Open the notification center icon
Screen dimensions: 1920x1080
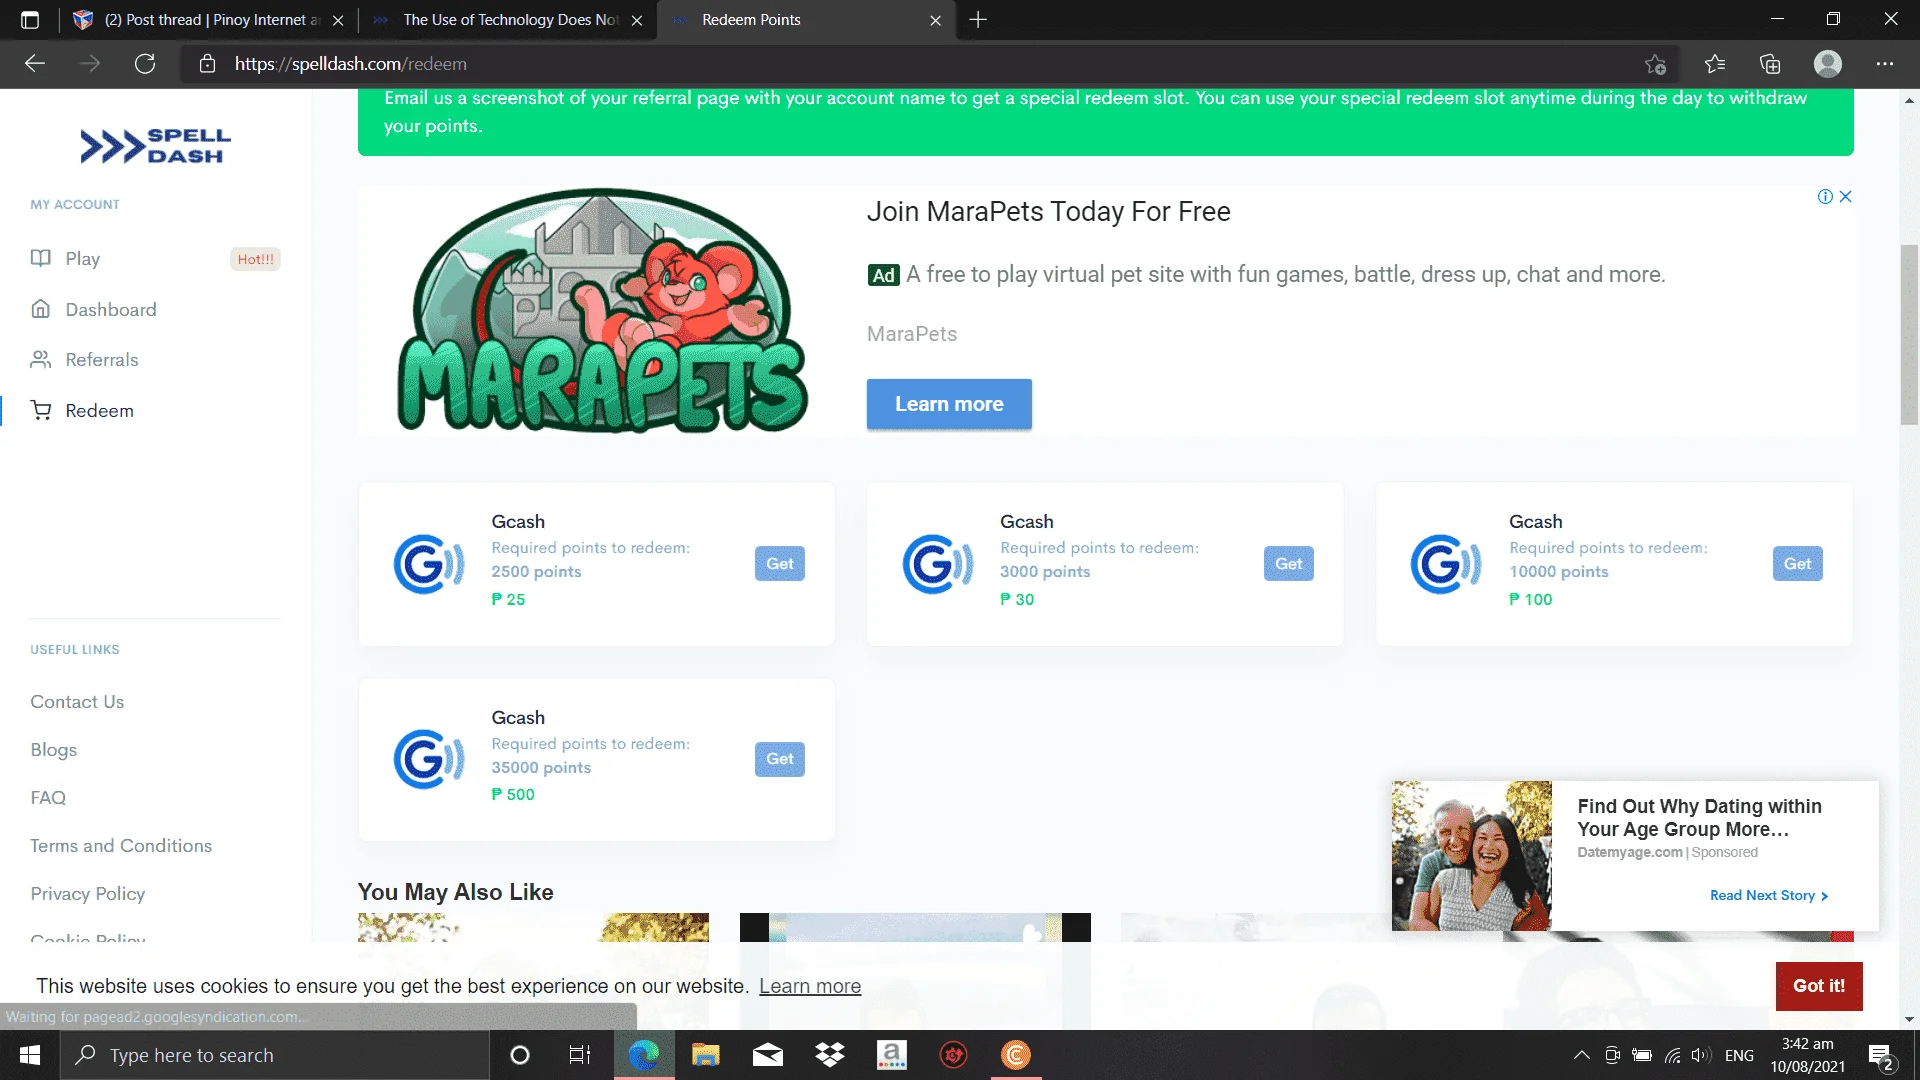tap(1881, 1056)
